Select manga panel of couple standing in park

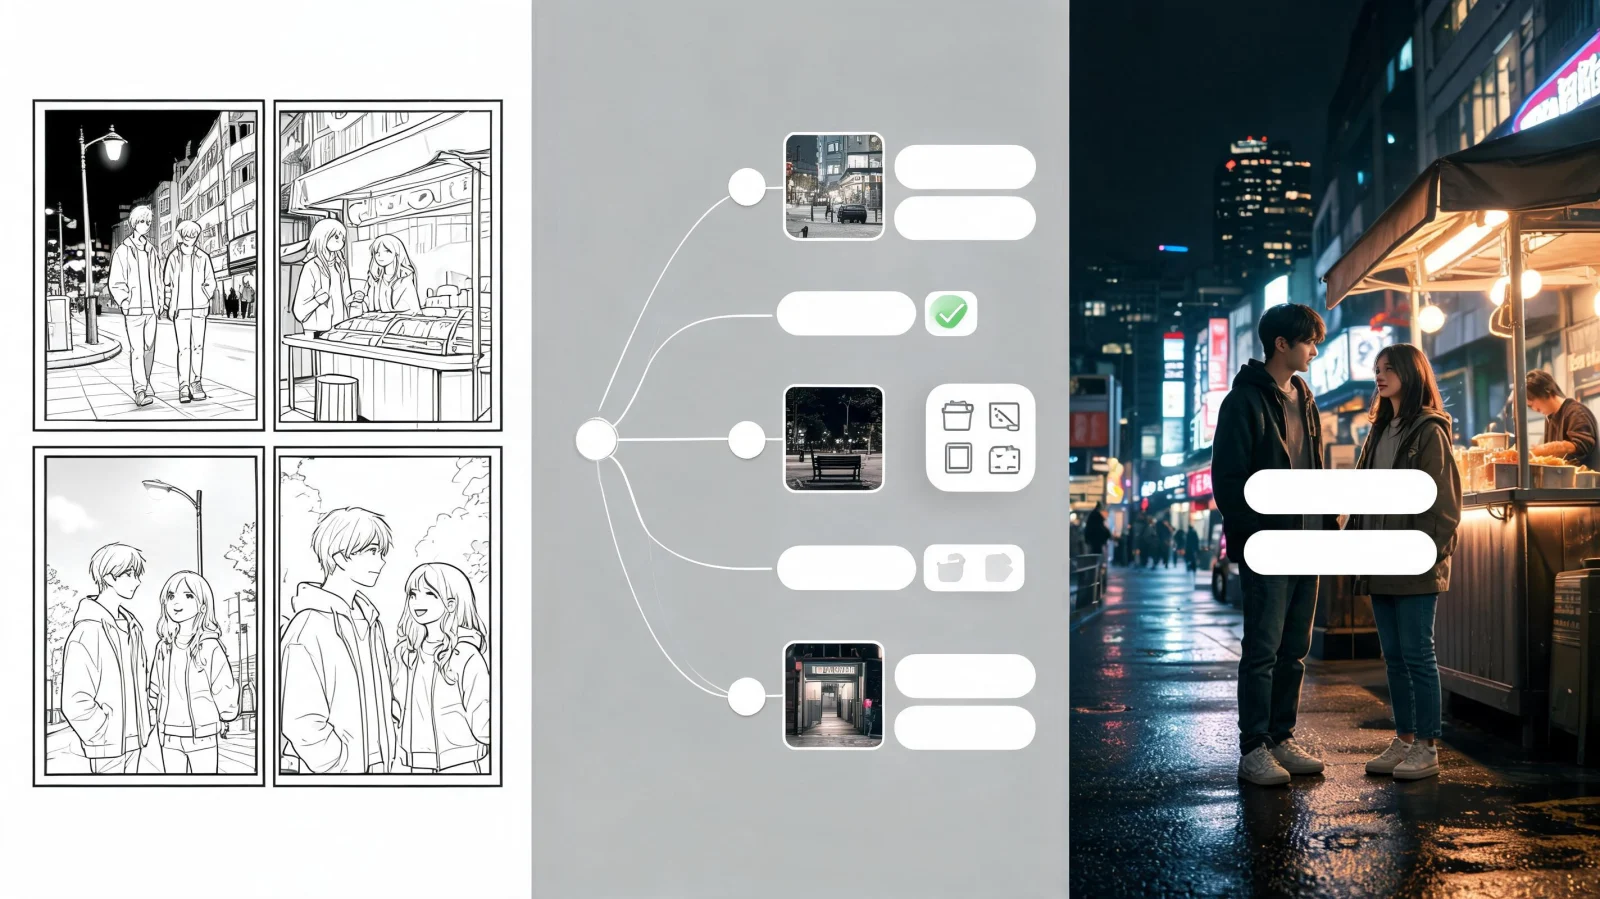click(149, 616)
